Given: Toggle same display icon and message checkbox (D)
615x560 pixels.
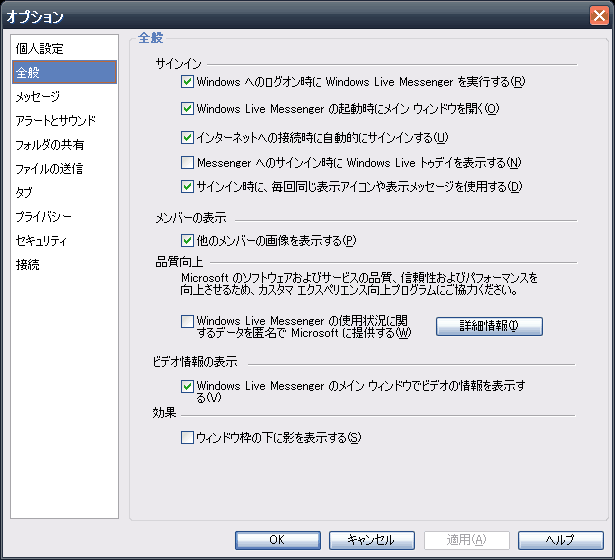Looking at the screenshot, I should [187, 186].
